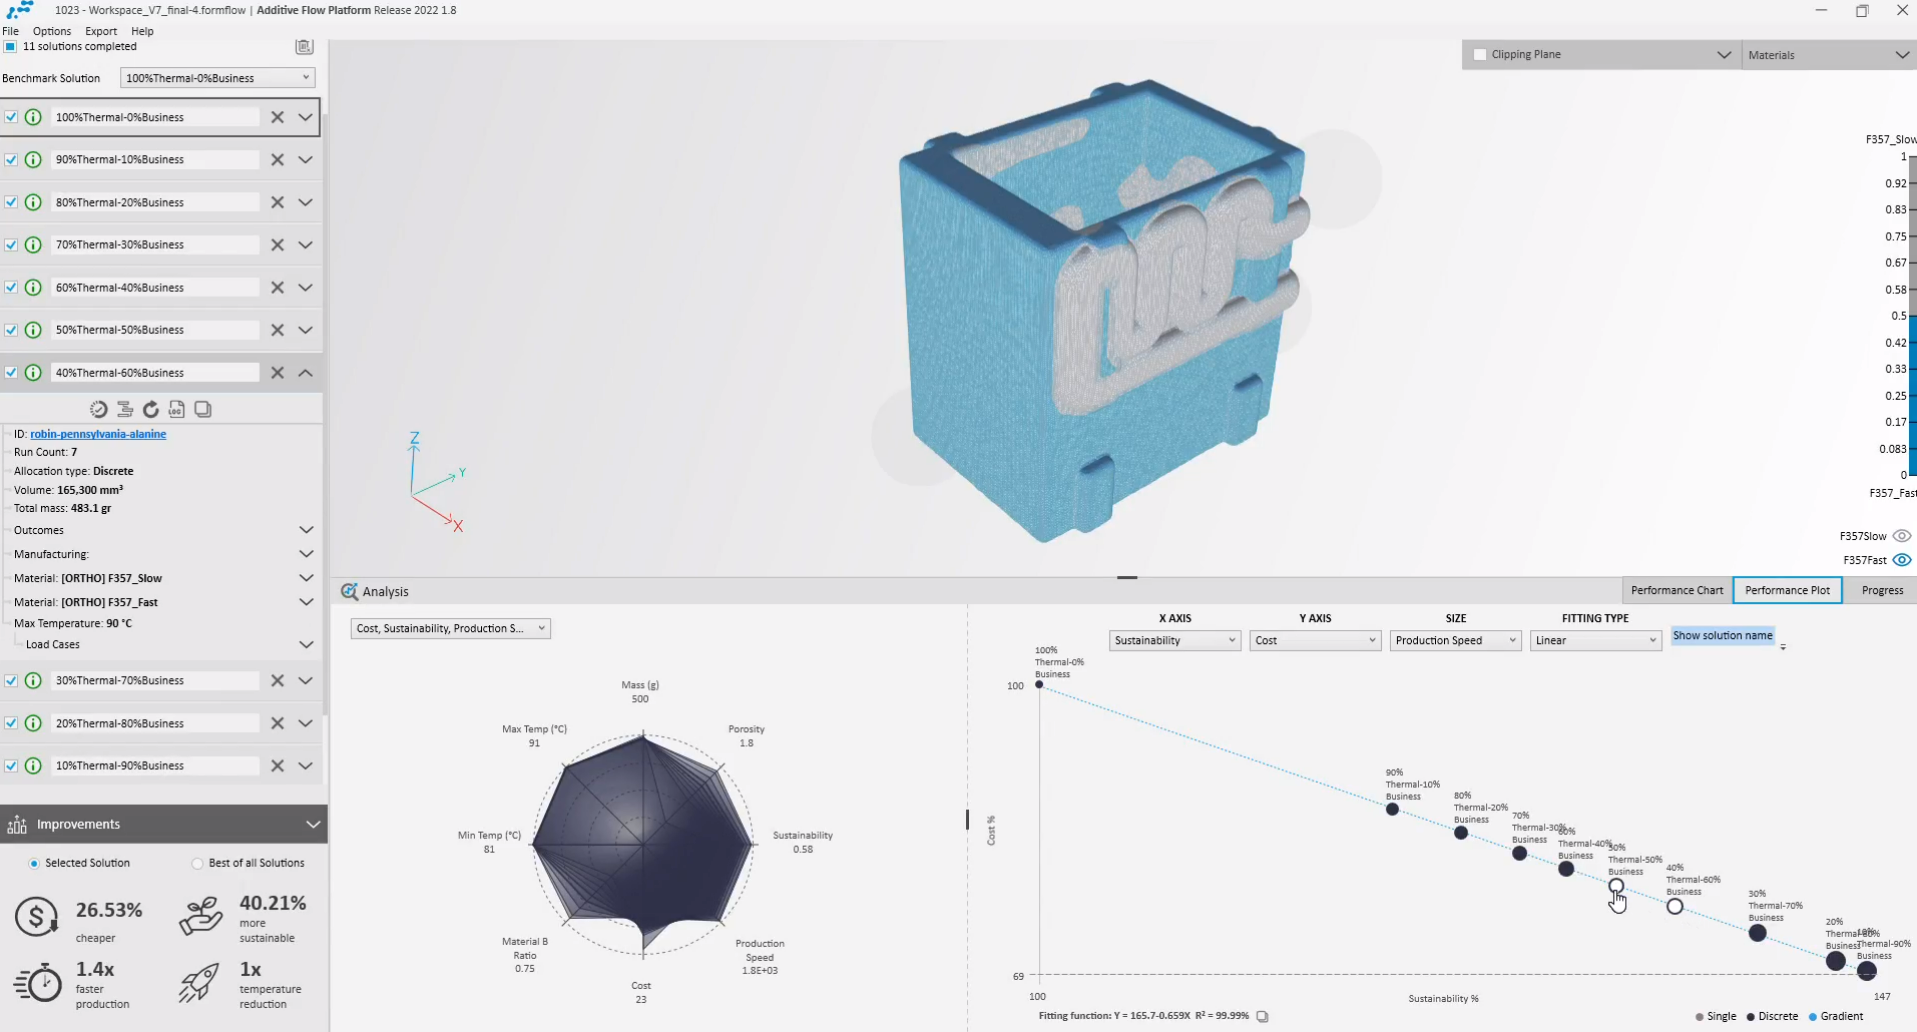
Task: Open the Benchmark Solution dropdown
Action: coord(217,78)
